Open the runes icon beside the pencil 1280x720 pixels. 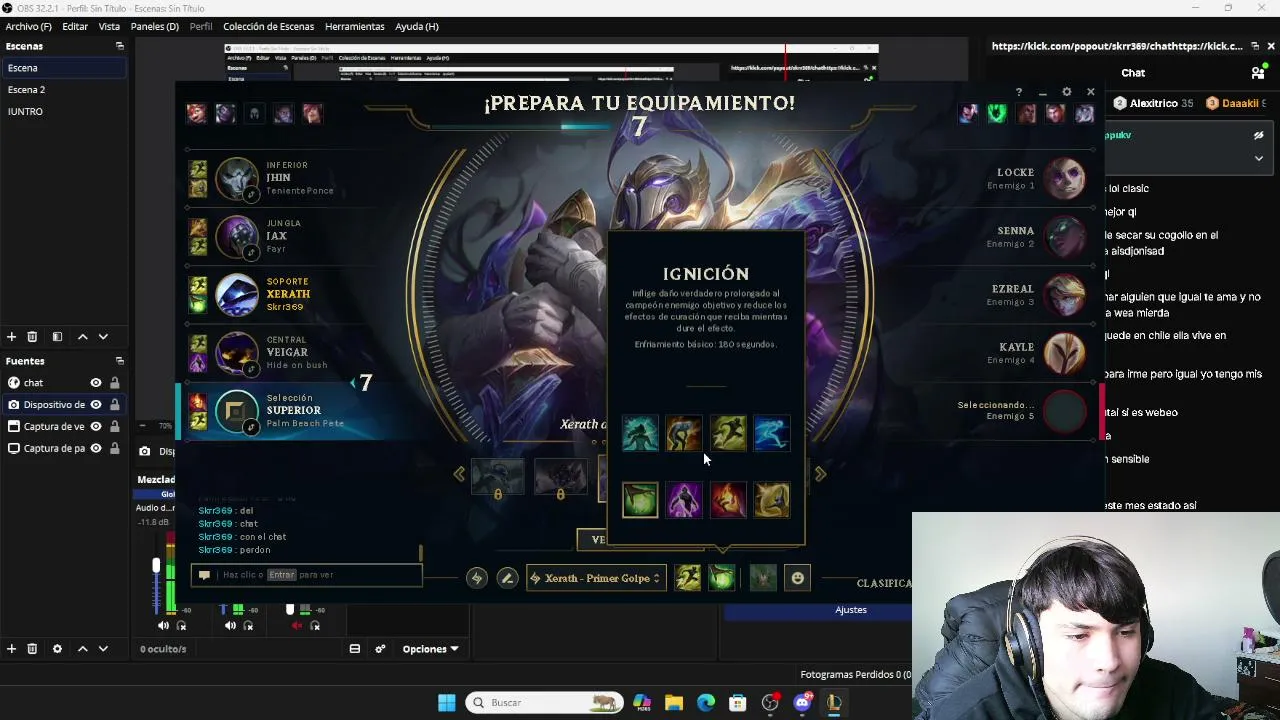(477, 578)
